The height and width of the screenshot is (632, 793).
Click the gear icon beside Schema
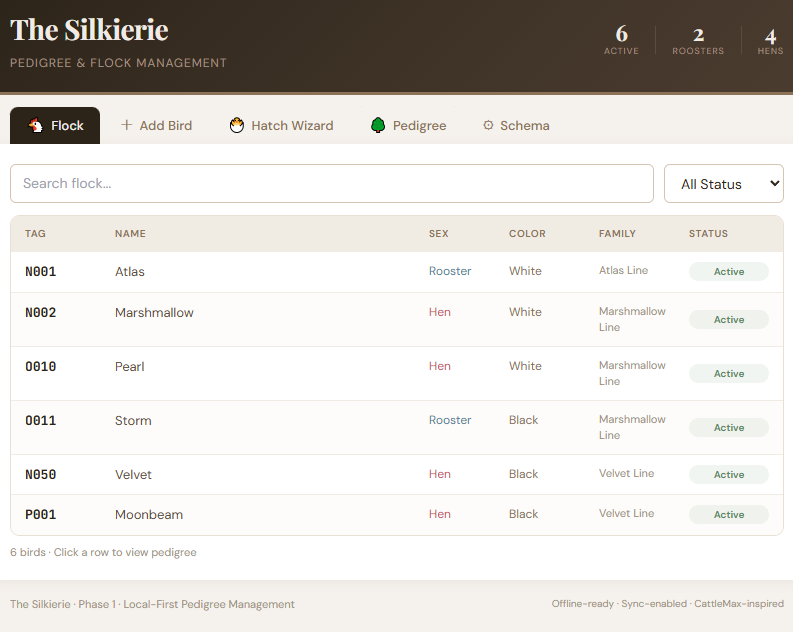click(x=488, y=125)
